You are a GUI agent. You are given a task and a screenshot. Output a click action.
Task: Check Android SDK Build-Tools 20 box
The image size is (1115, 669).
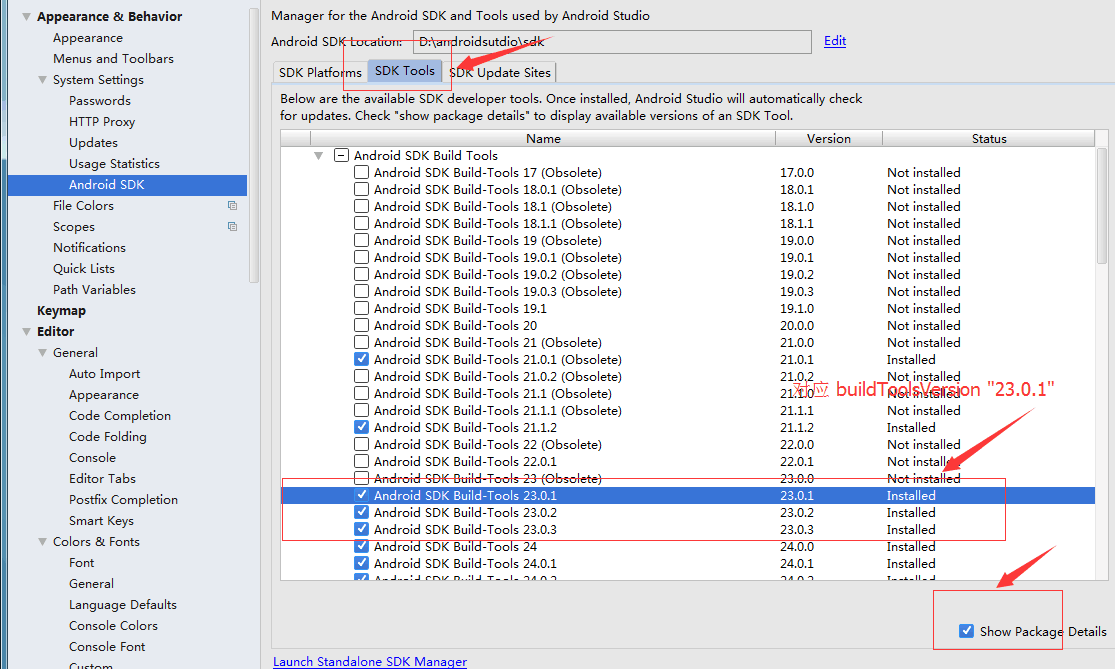point(361,325)
